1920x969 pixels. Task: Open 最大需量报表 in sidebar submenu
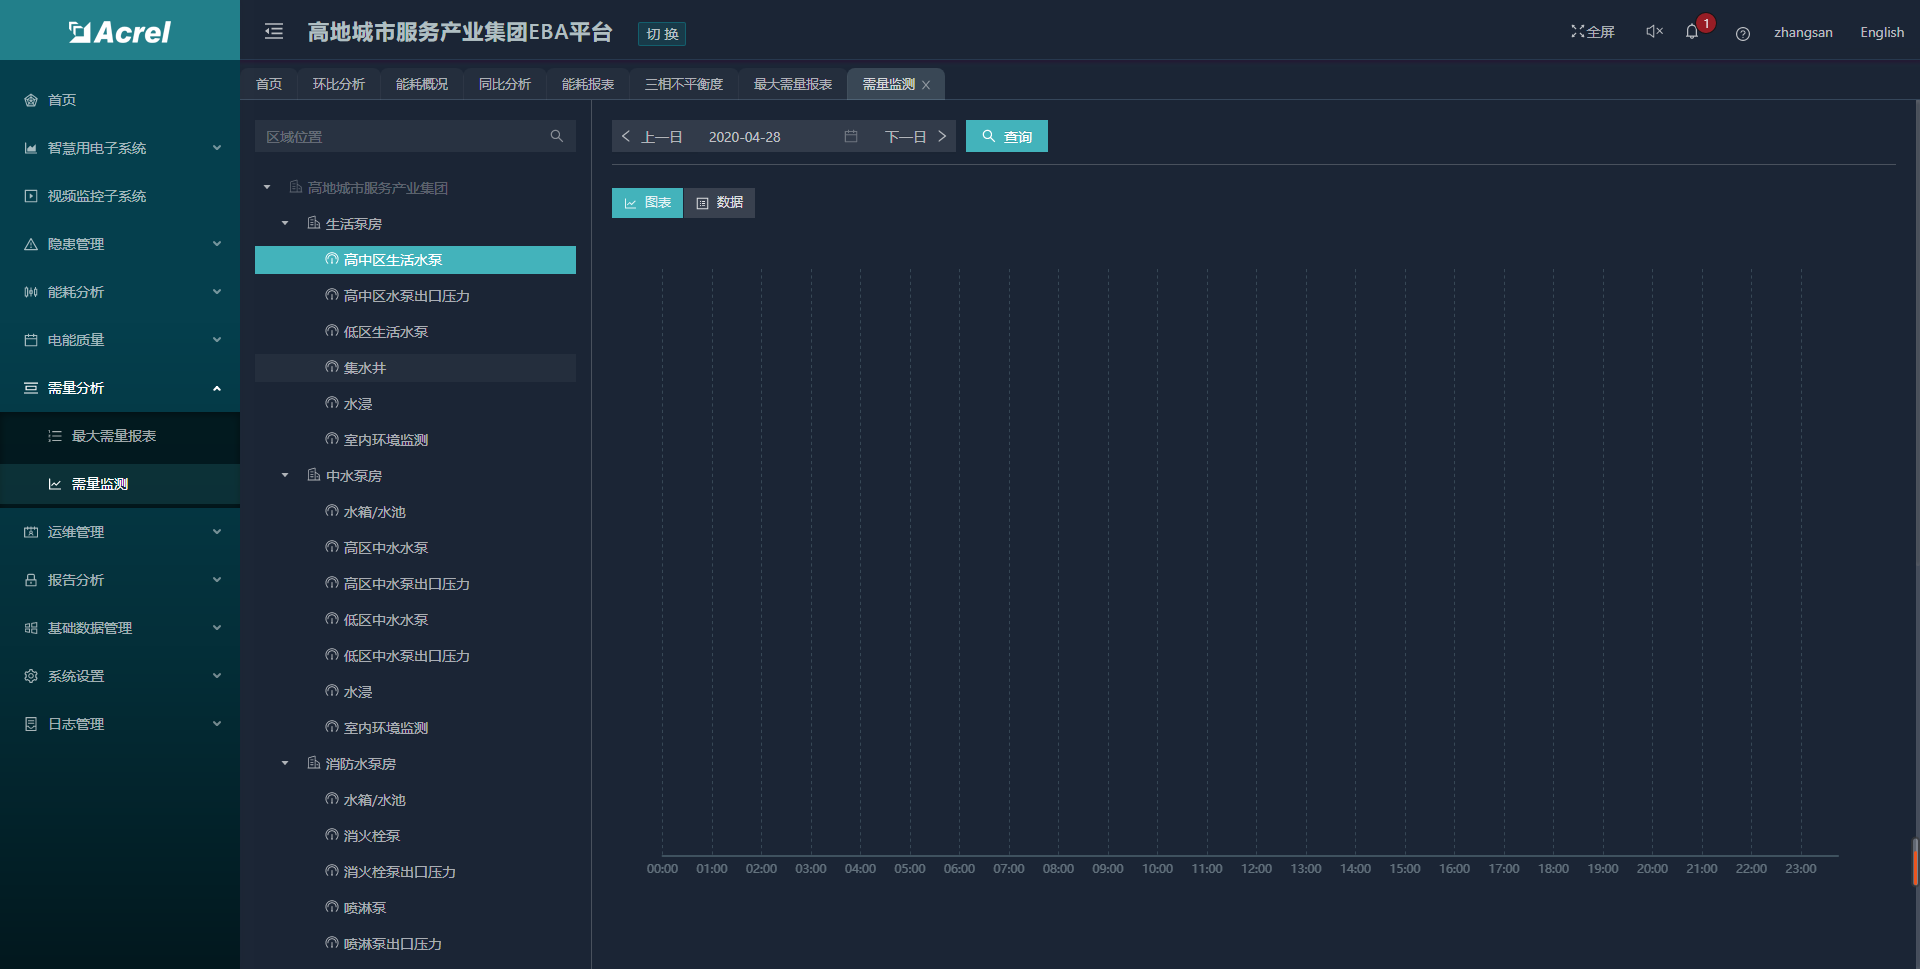coord(114,436)
